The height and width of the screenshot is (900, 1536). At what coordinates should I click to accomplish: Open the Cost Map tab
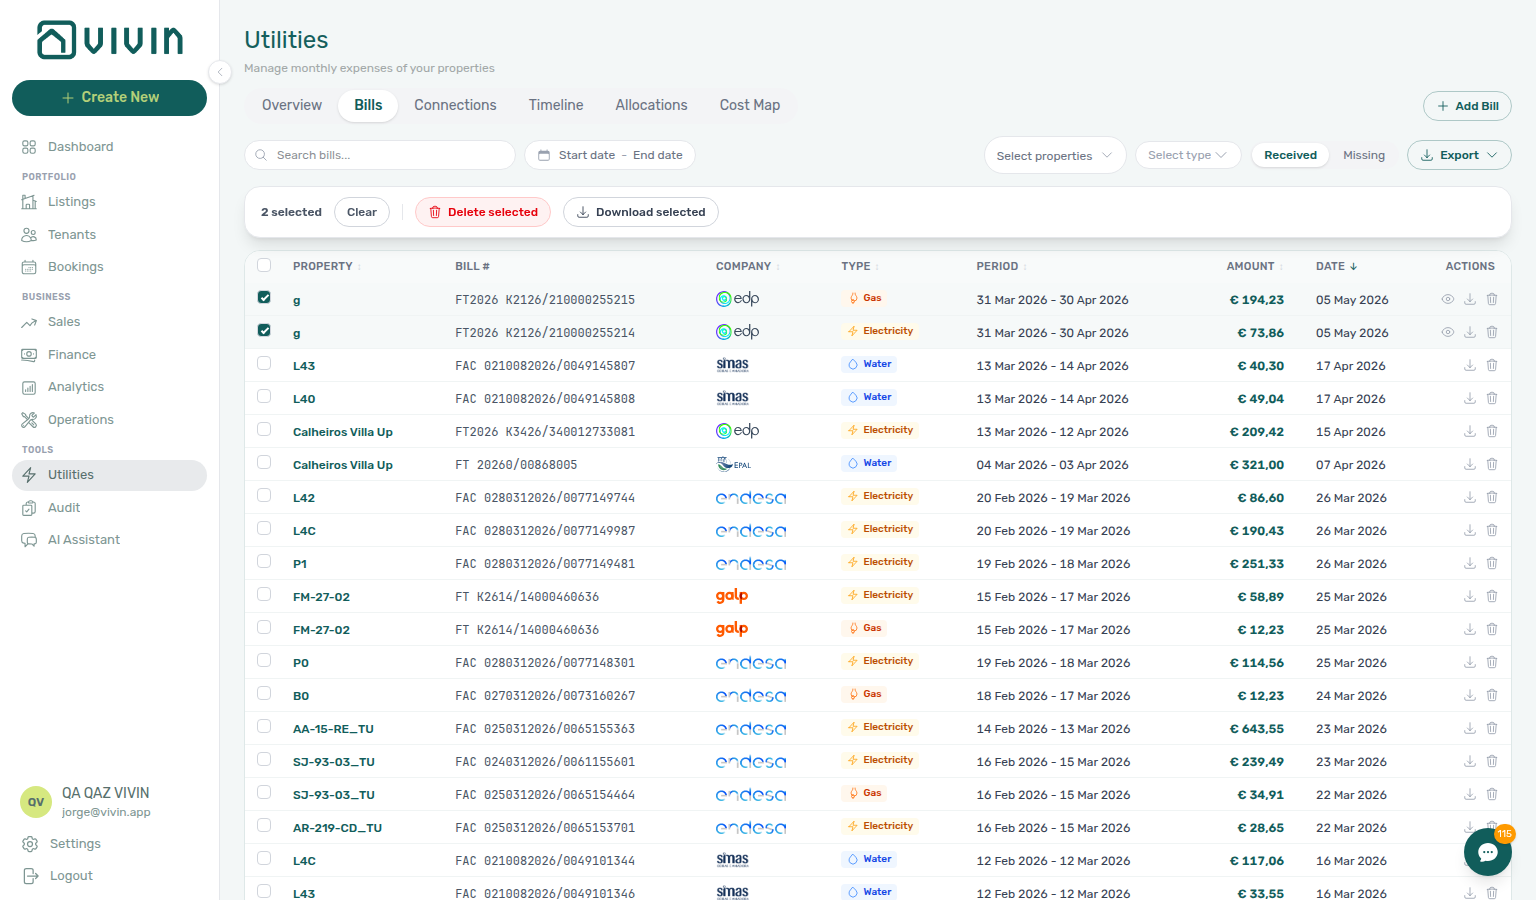coord(750,105)
